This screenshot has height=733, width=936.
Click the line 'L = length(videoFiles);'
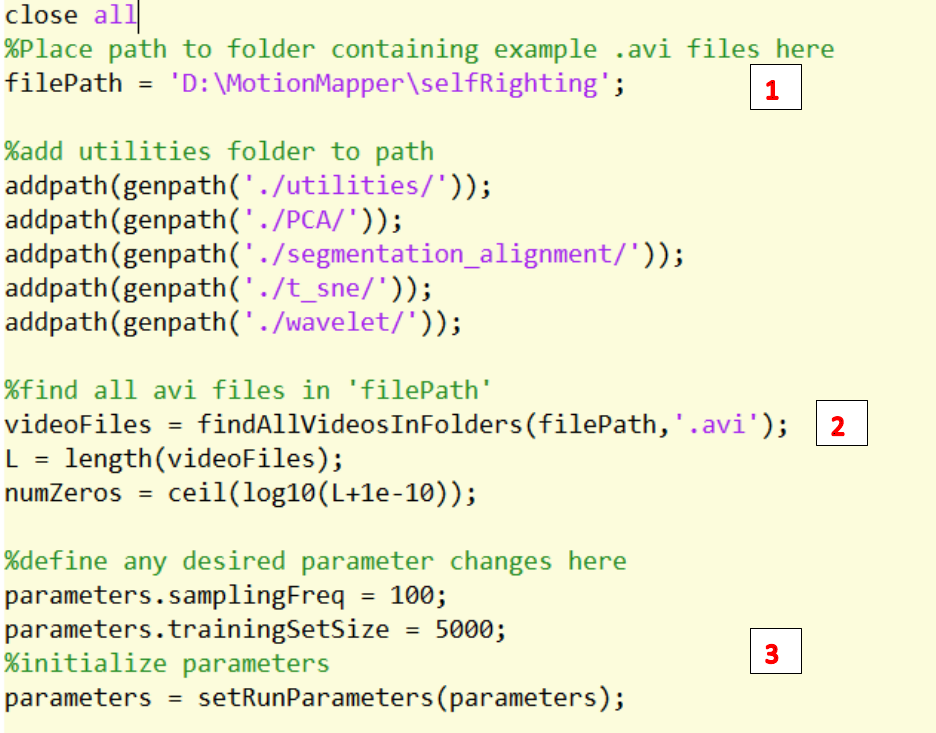174,458
